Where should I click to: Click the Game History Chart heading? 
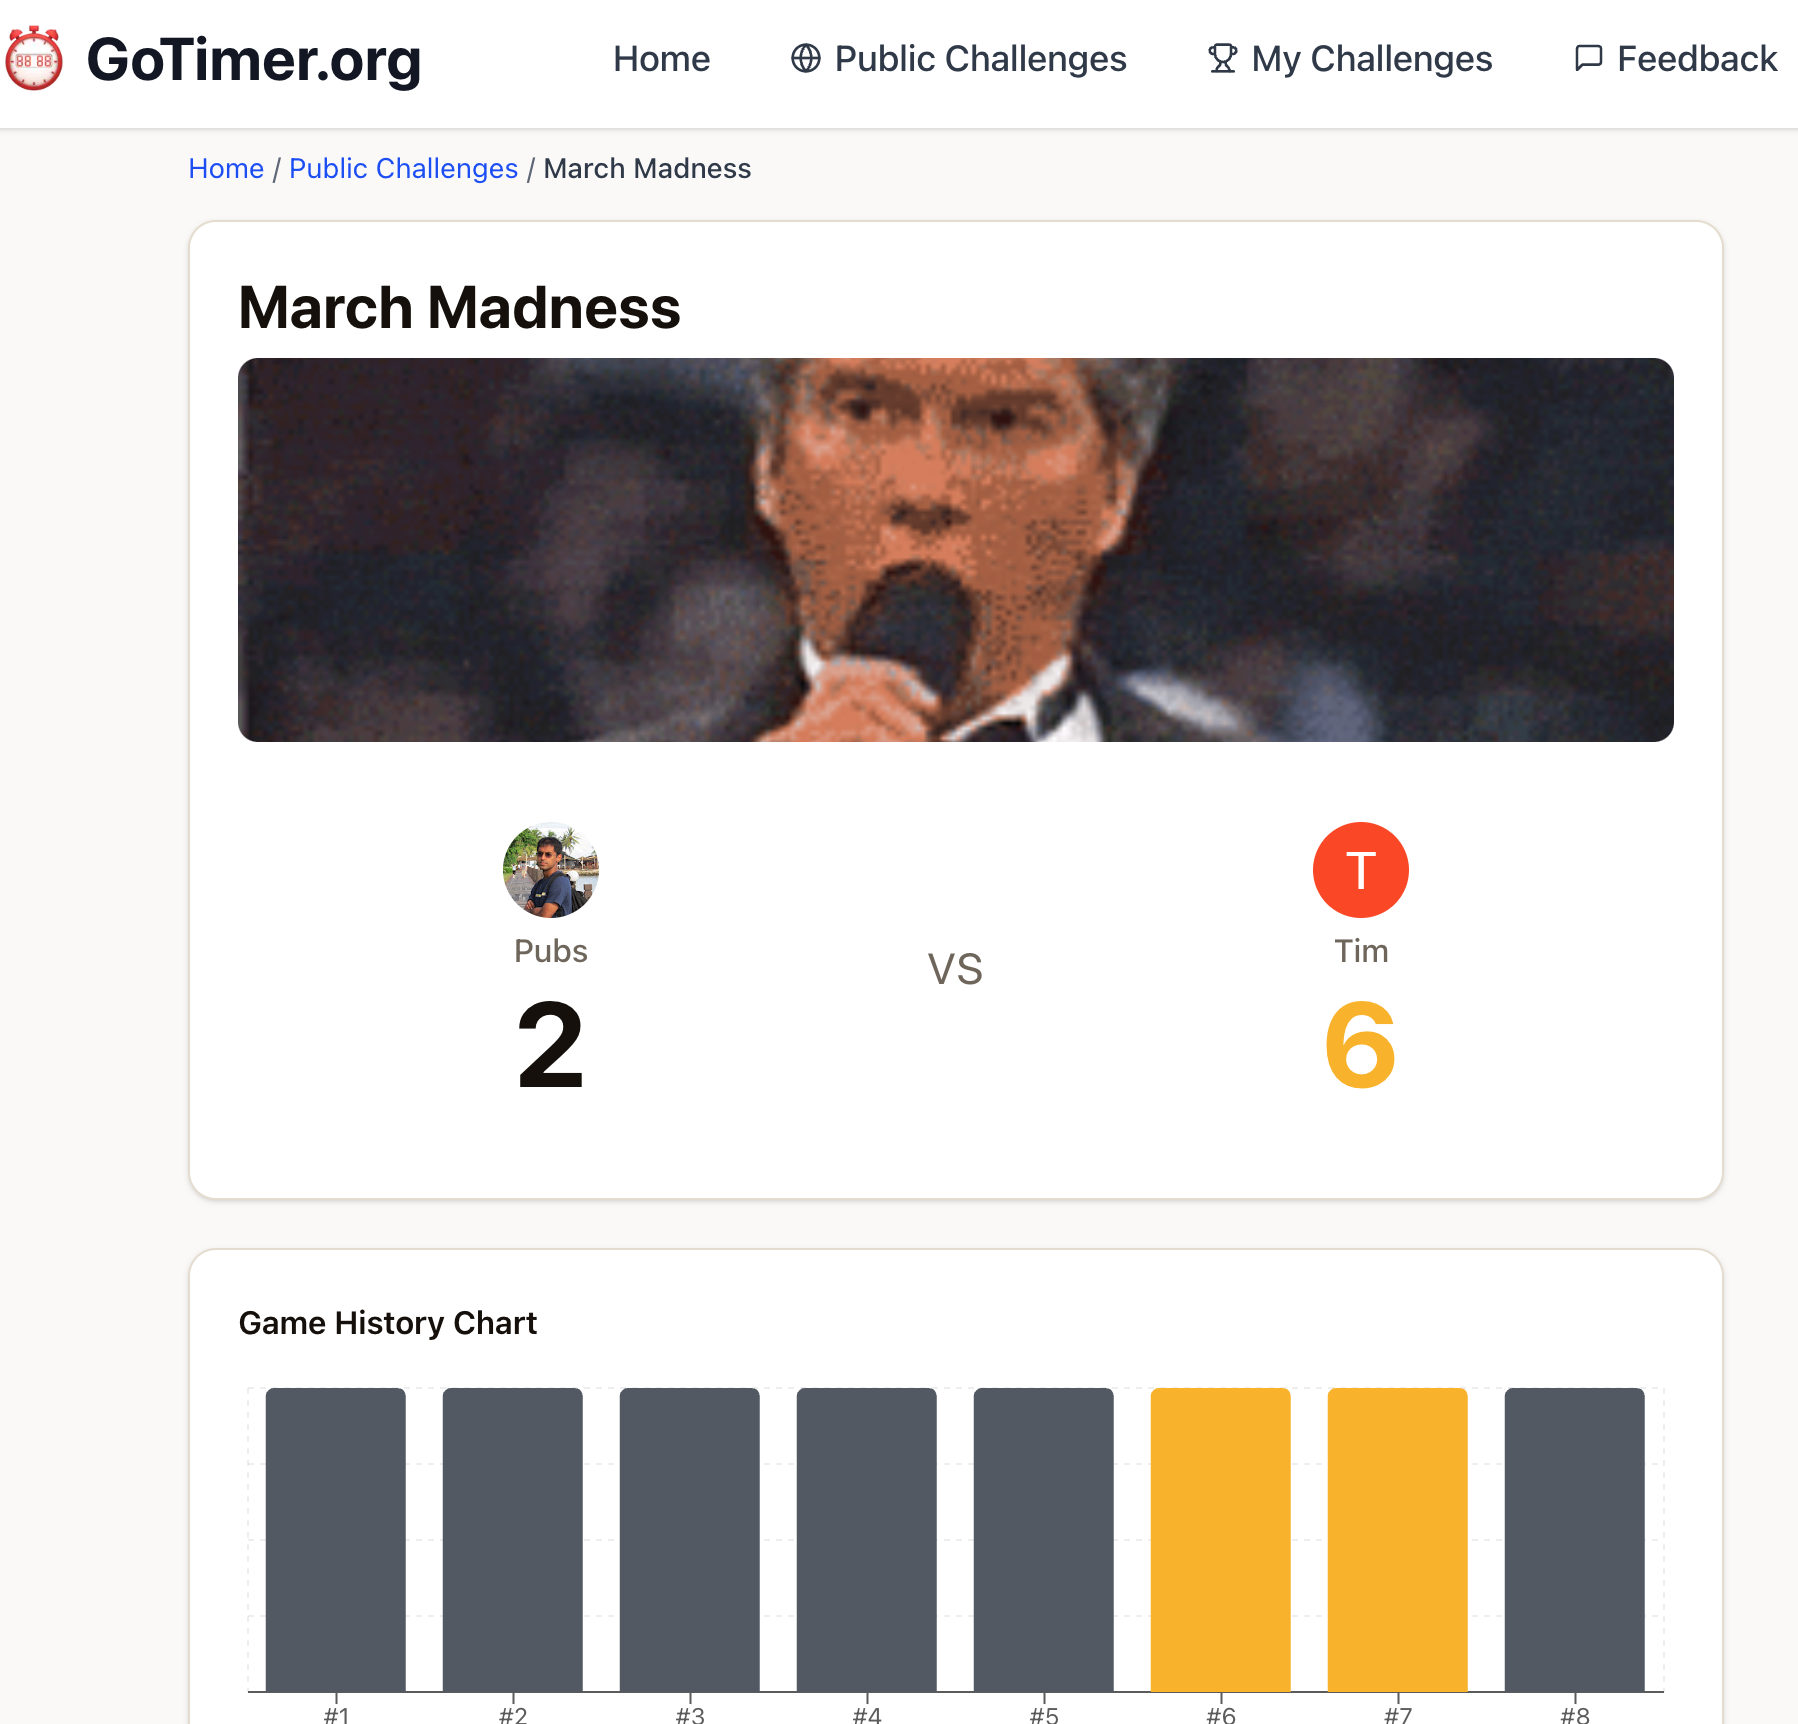387,1322
